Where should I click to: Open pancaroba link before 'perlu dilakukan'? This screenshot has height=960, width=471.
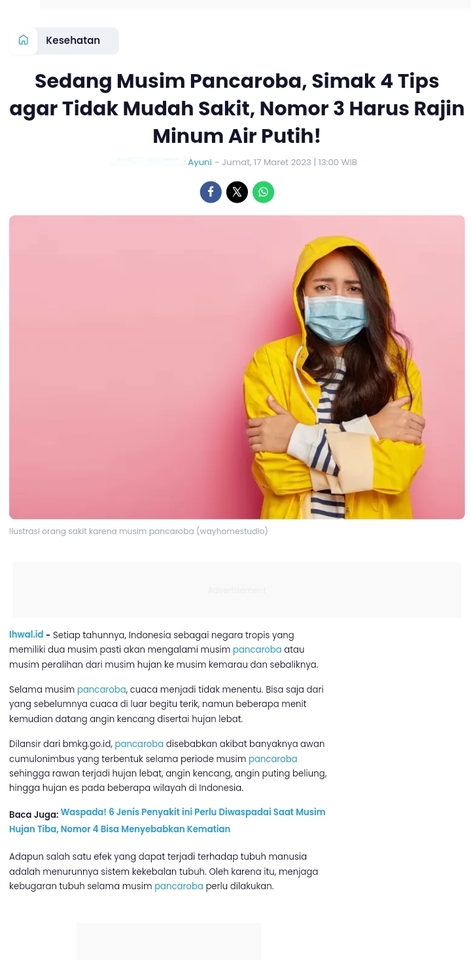[179, 886]
